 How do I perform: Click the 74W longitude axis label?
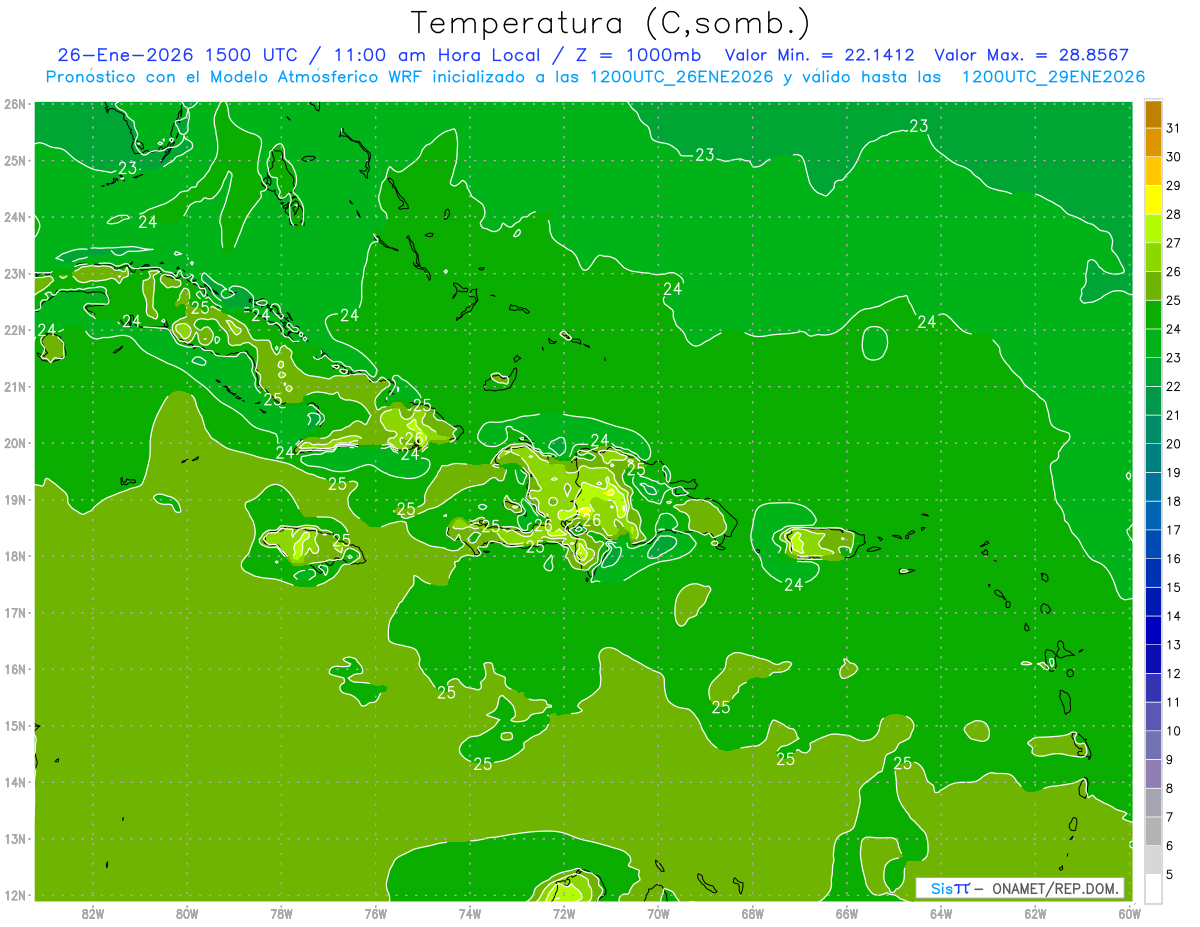(470, 913)
